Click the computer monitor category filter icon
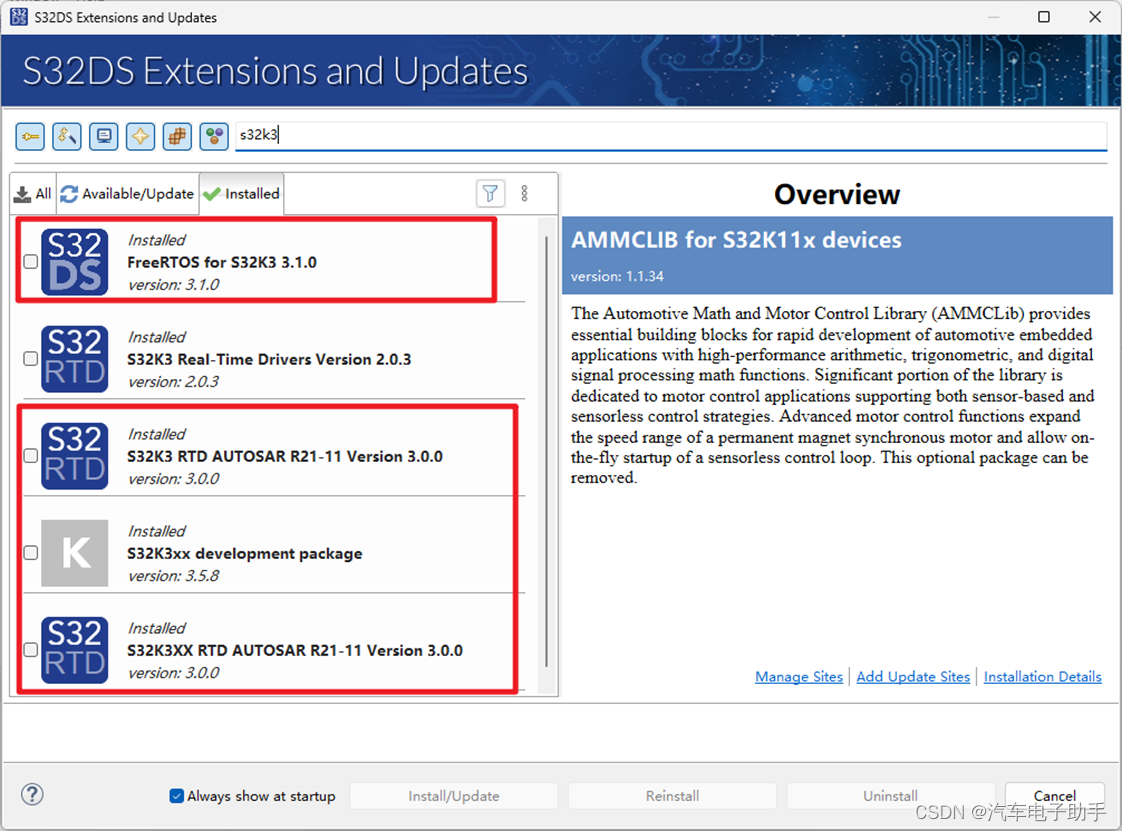The height and width of the screenshot is (831, 1122). [104, 136]
